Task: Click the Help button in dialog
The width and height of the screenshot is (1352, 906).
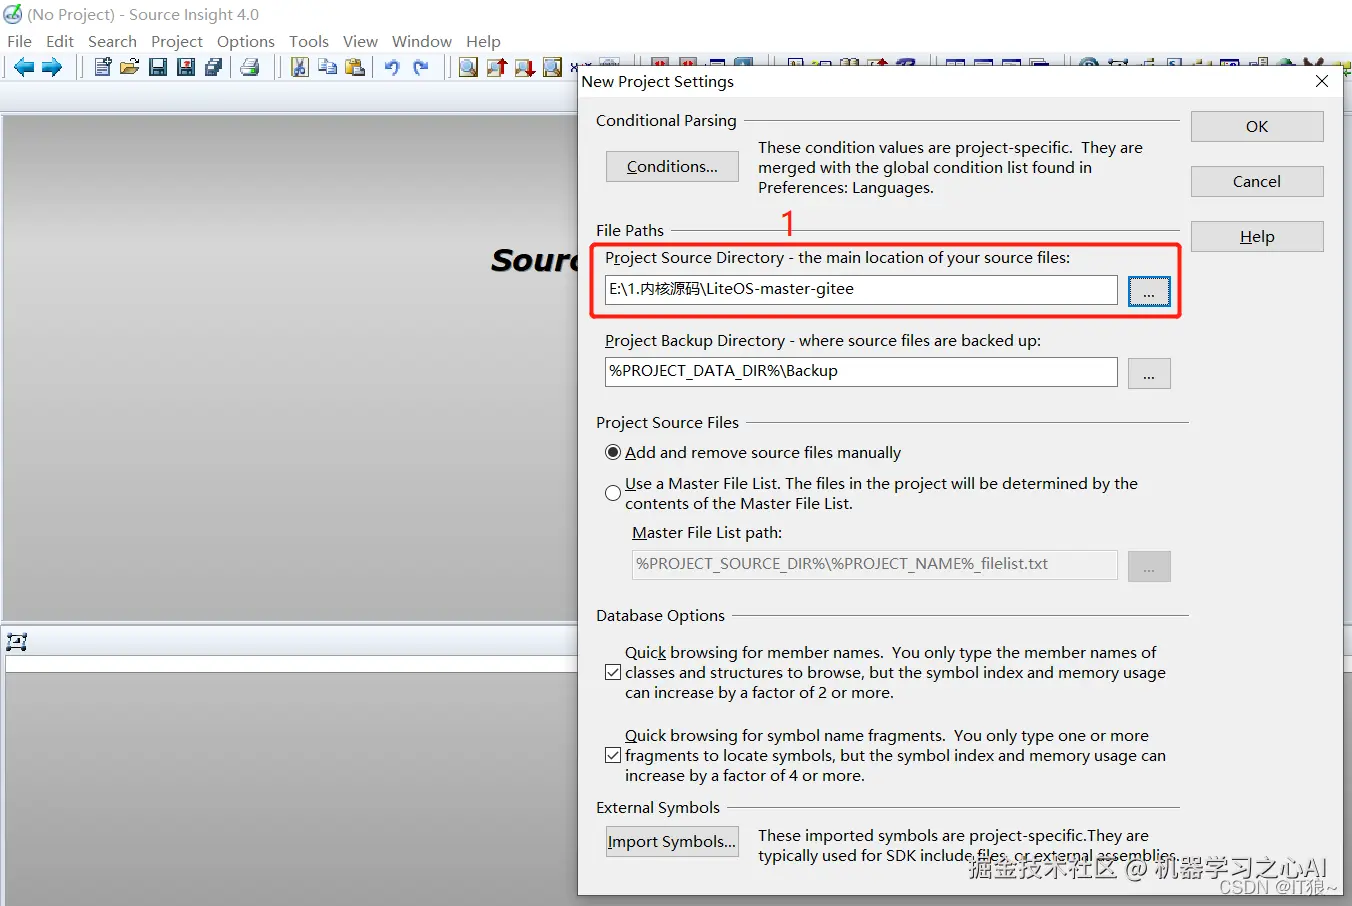Action: point(1257,236)
